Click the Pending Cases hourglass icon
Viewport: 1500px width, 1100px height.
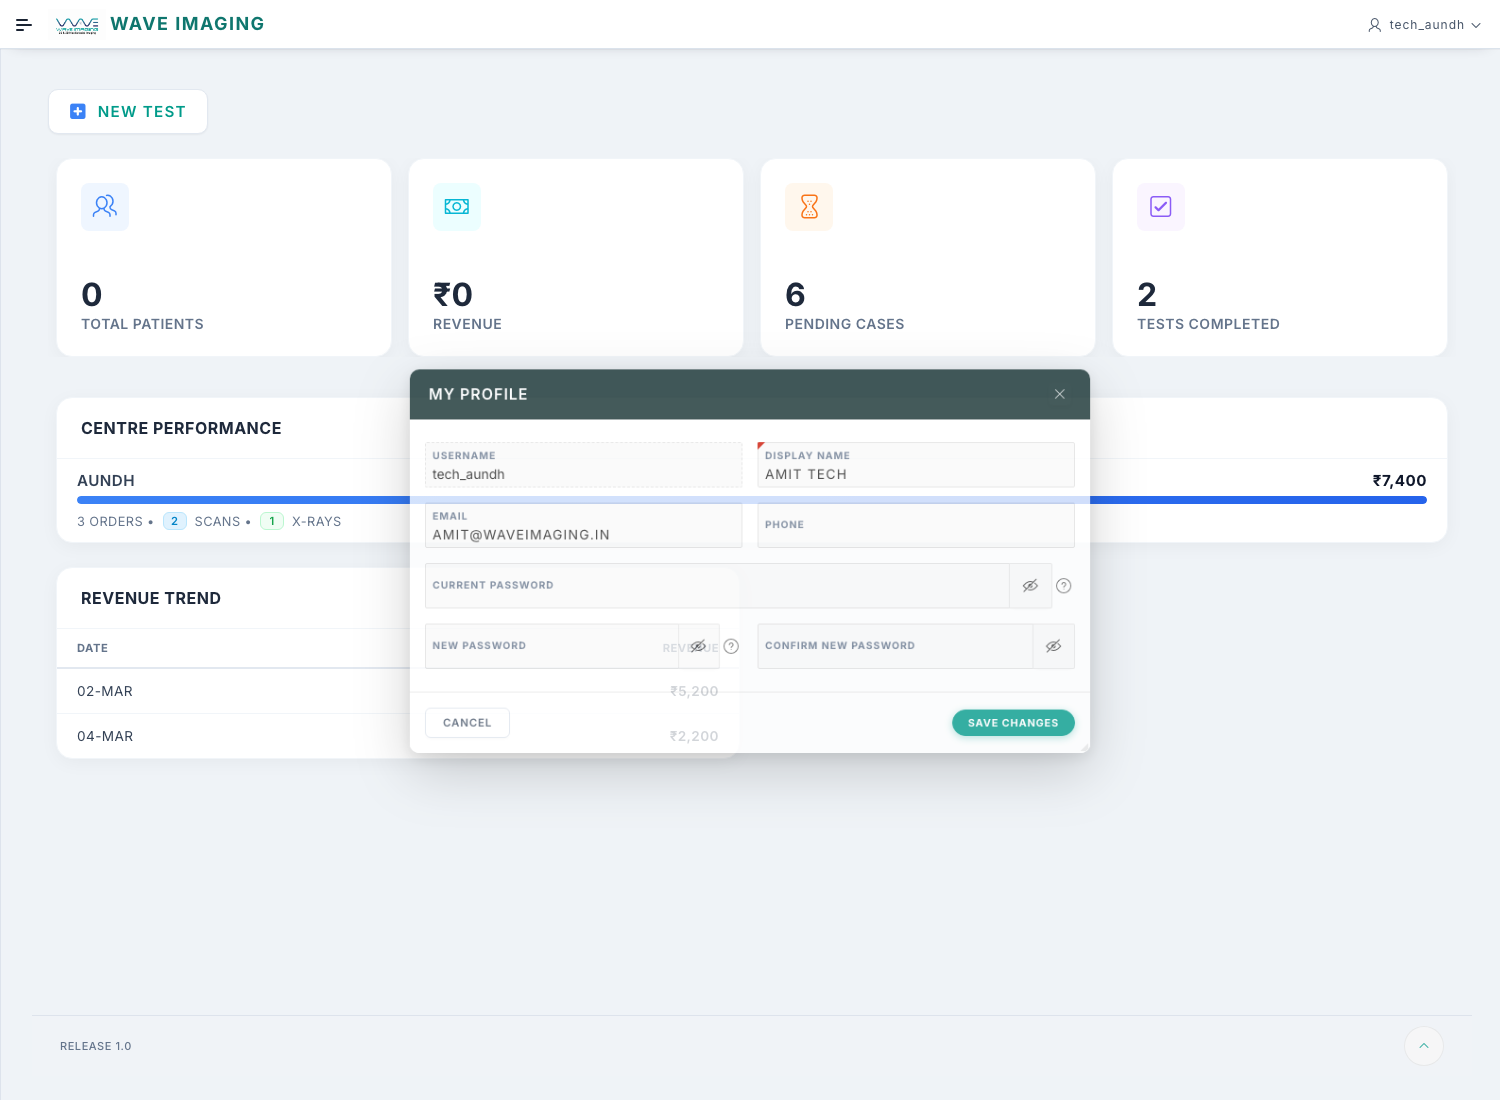point(809,207)
